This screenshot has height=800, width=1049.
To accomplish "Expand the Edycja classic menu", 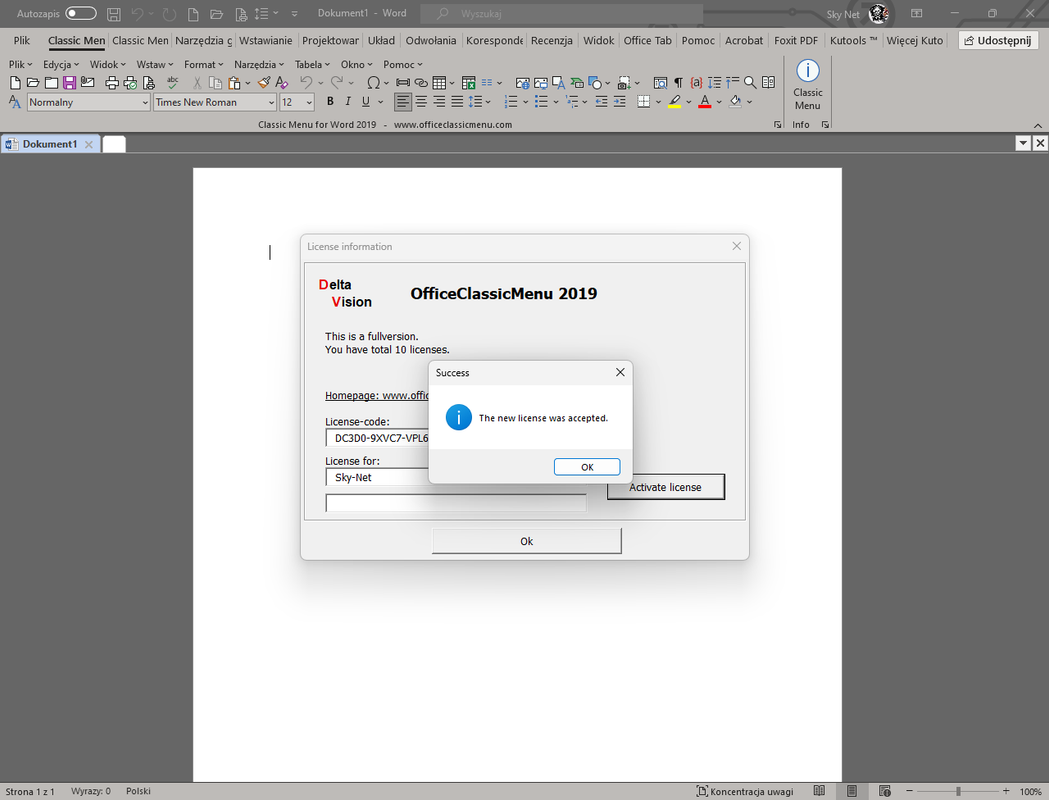I will point(61,64).
